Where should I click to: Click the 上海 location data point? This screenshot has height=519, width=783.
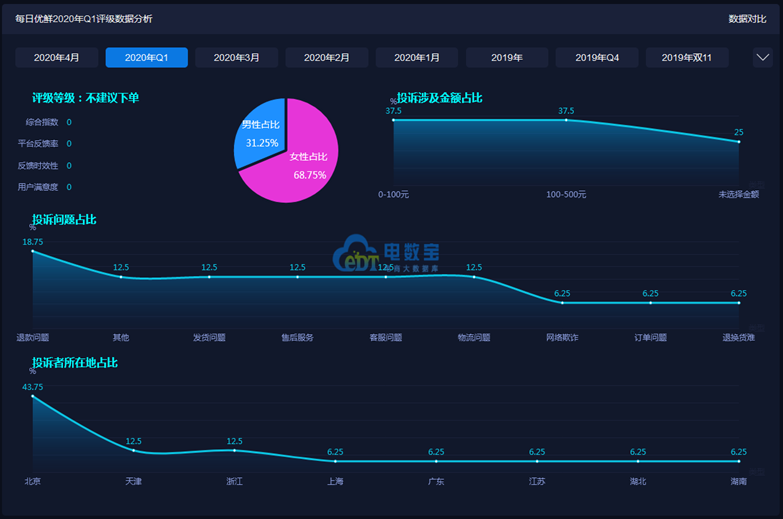pyautogui.click(x=335, y=462)
